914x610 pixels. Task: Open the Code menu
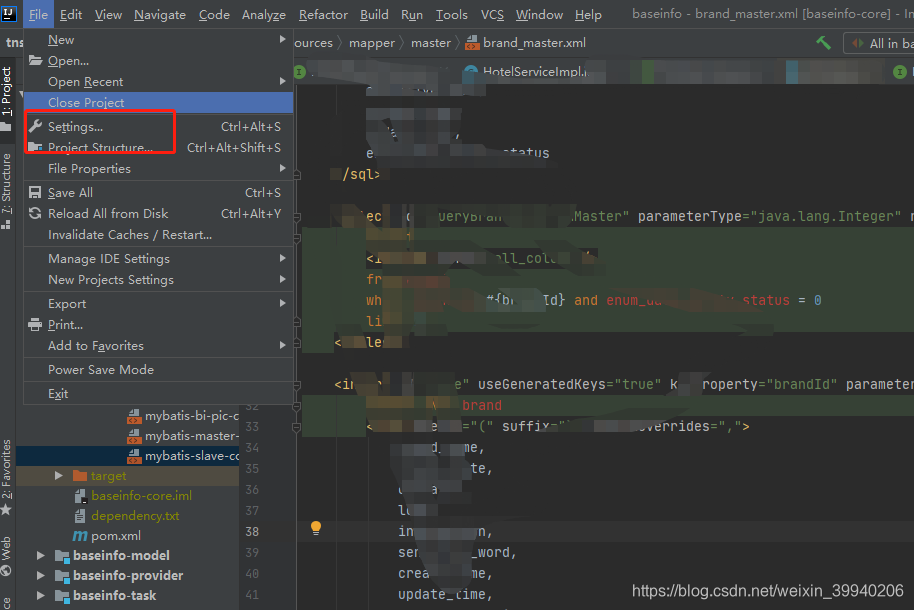coord(214,15)
